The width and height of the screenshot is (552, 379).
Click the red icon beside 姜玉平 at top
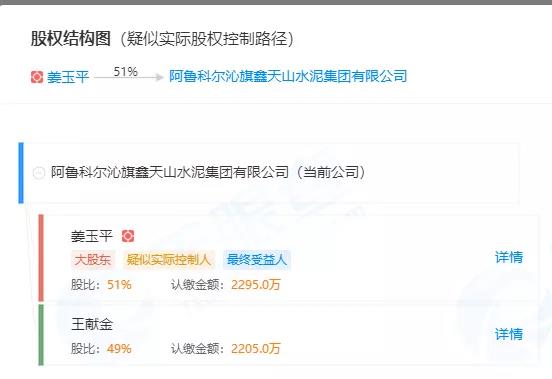click(x=37, y=77)
